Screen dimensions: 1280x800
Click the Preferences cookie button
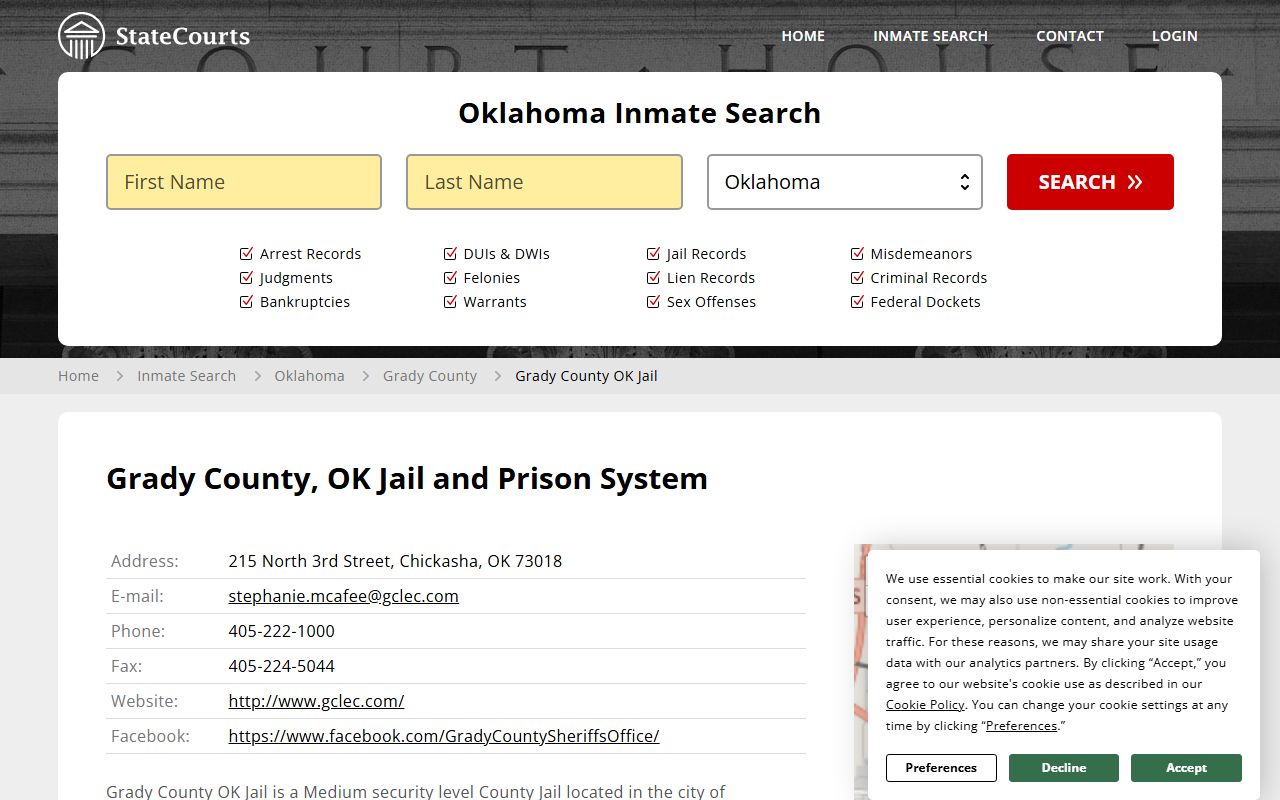(x=941, y=768)
